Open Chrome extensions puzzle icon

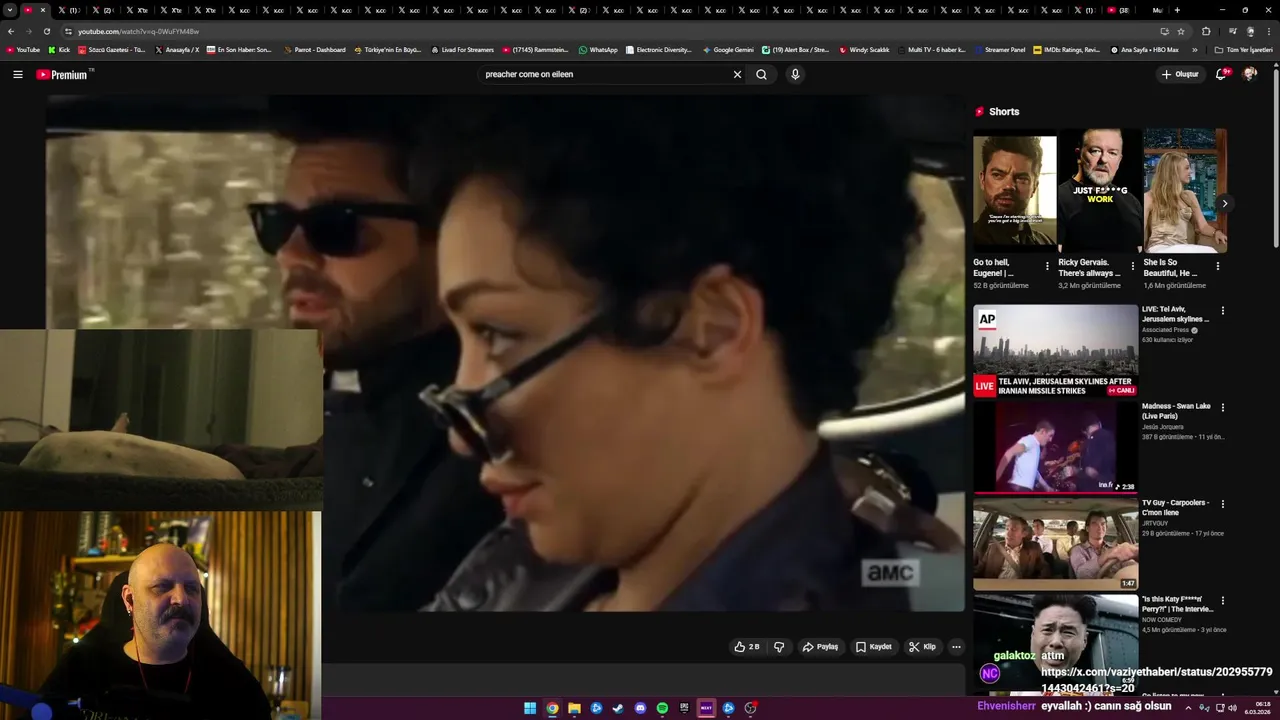(x=1206, y=31)
